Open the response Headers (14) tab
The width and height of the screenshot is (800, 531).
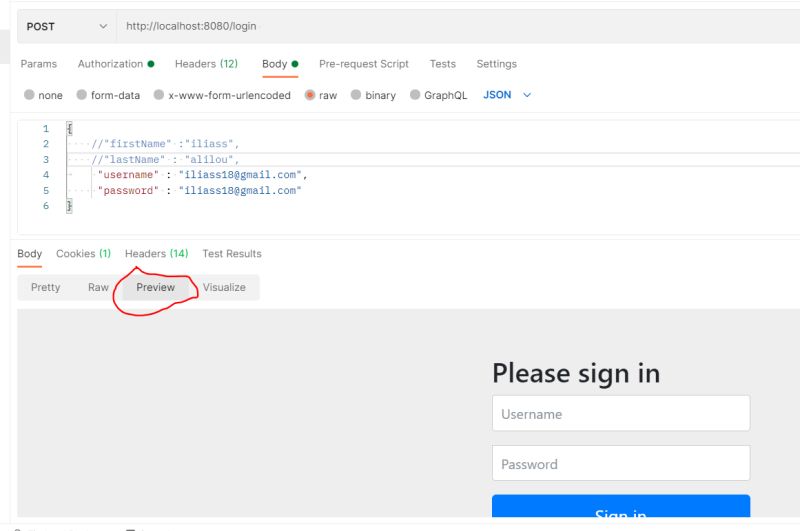[157, 254]
